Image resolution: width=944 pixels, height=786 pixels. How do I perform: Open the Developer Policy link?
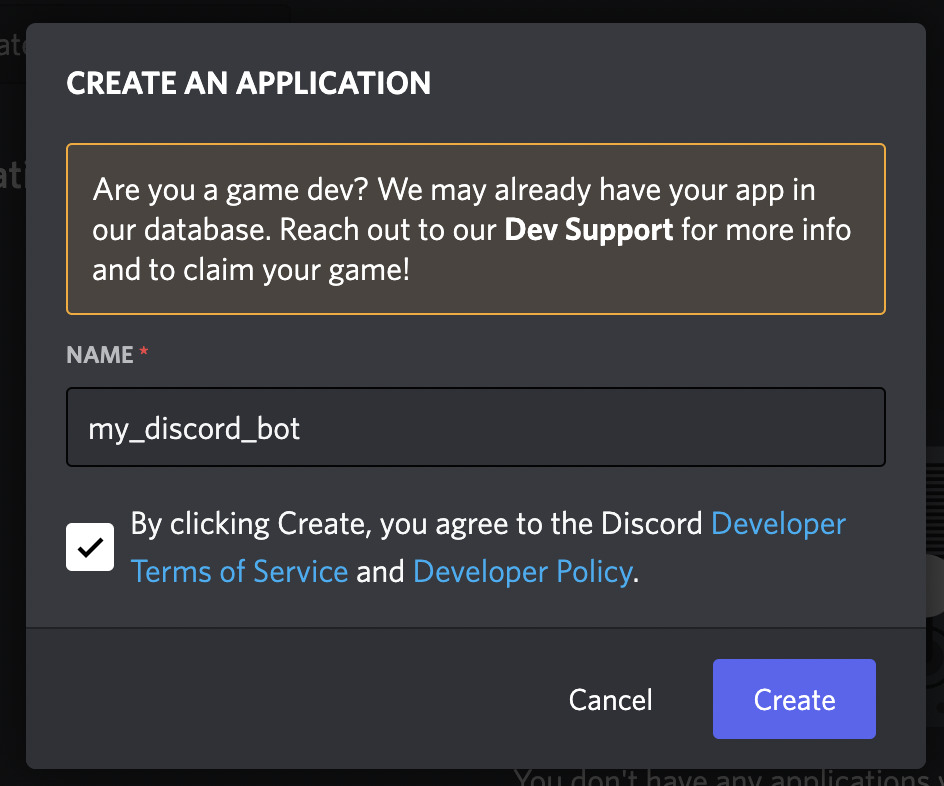tap(522, 571)
